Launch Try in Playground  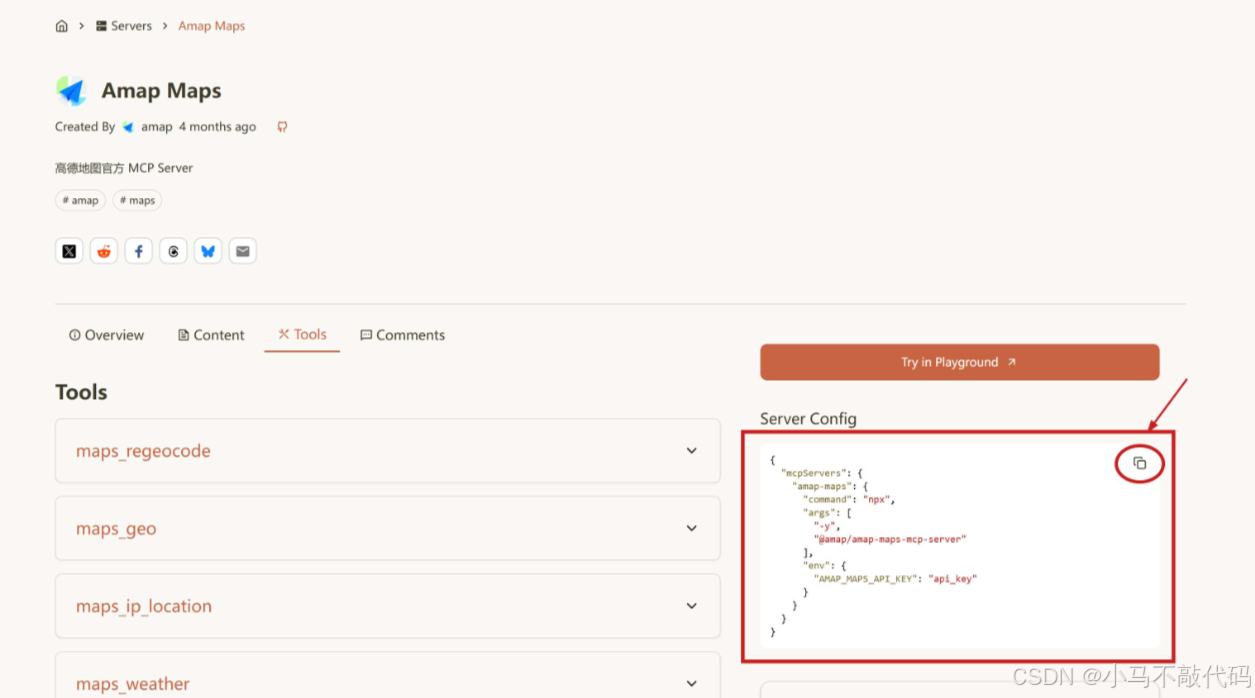(x=959, y=362)
